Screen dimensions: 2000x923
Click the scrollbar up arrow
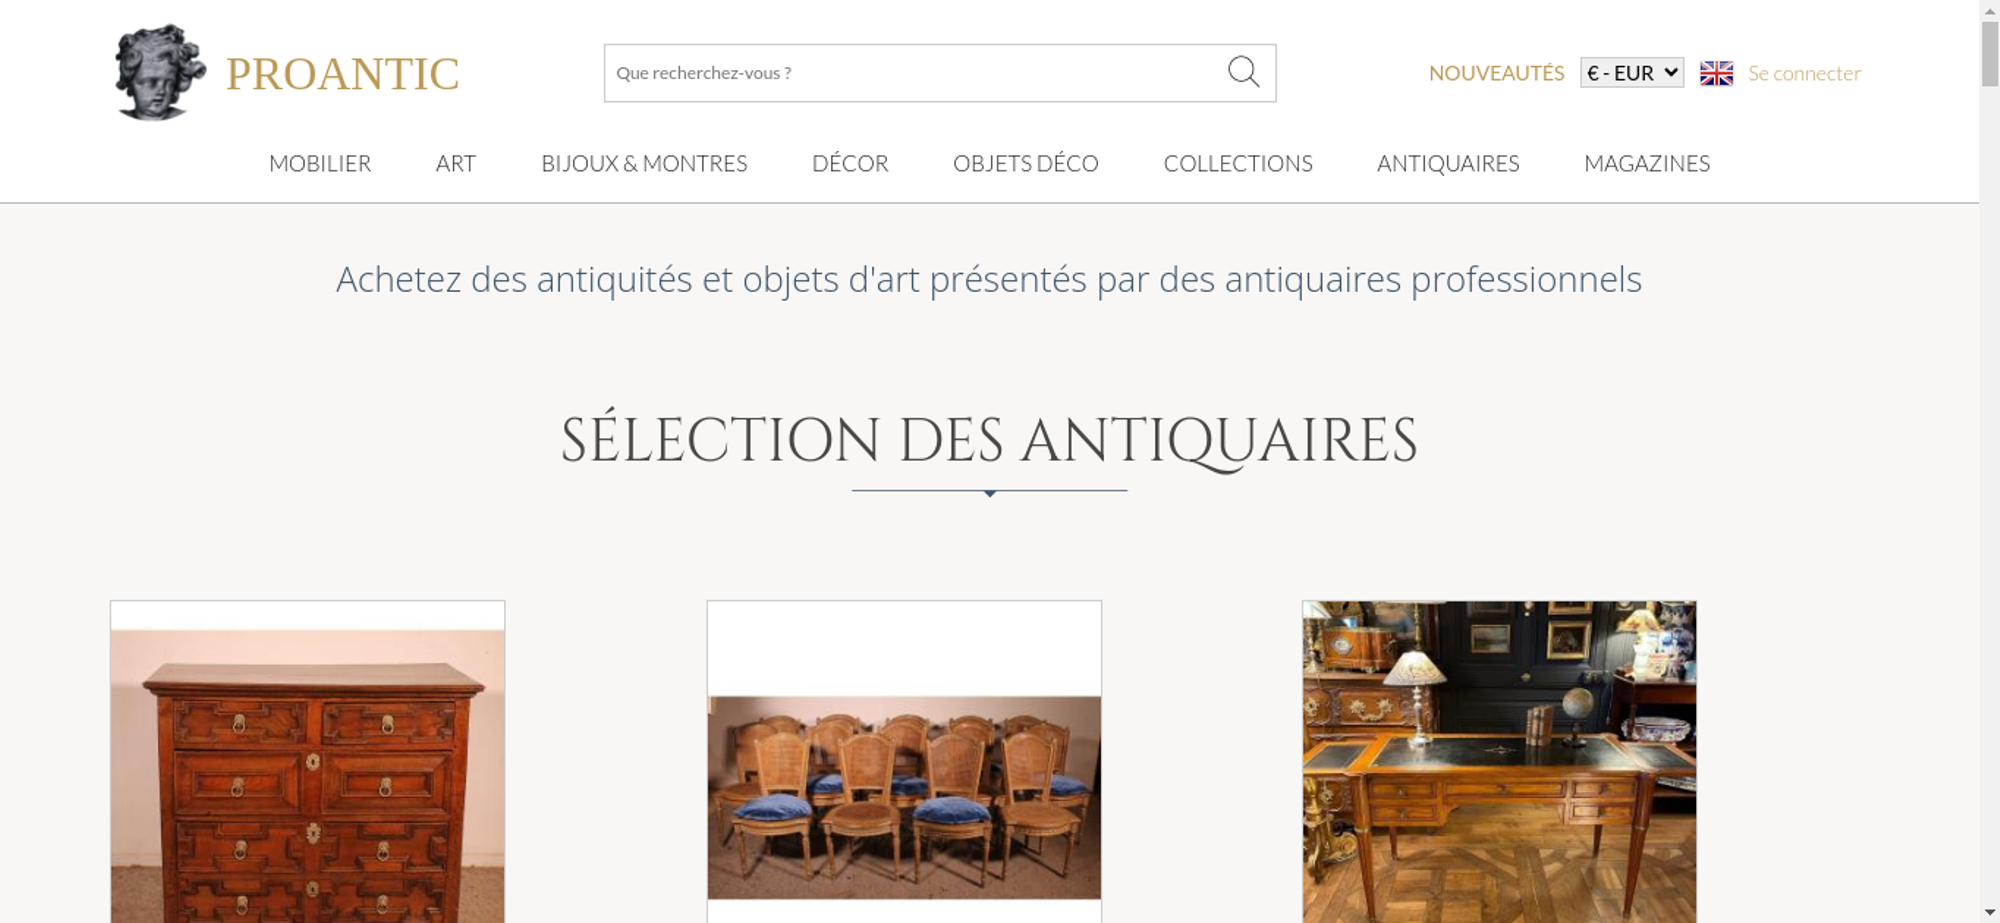(1990, 9)
